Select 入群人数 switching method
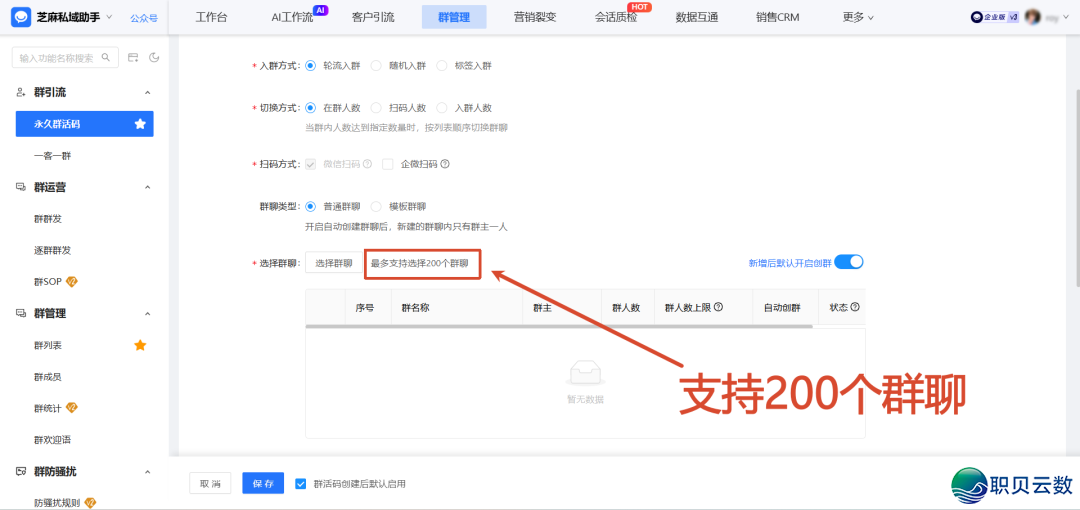The width and height of the screenshot is (1080, 510). coord(442,108)
